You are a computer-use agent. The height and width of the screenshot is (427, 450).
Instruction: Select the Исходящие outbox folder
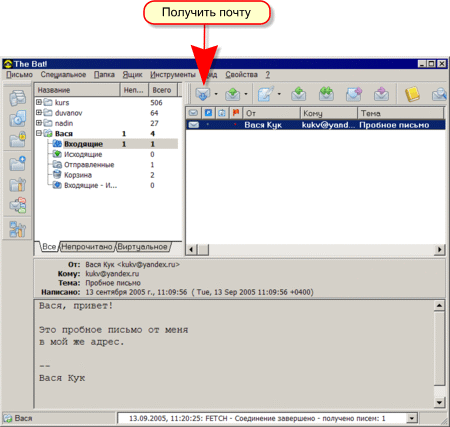tap(83, 154)
